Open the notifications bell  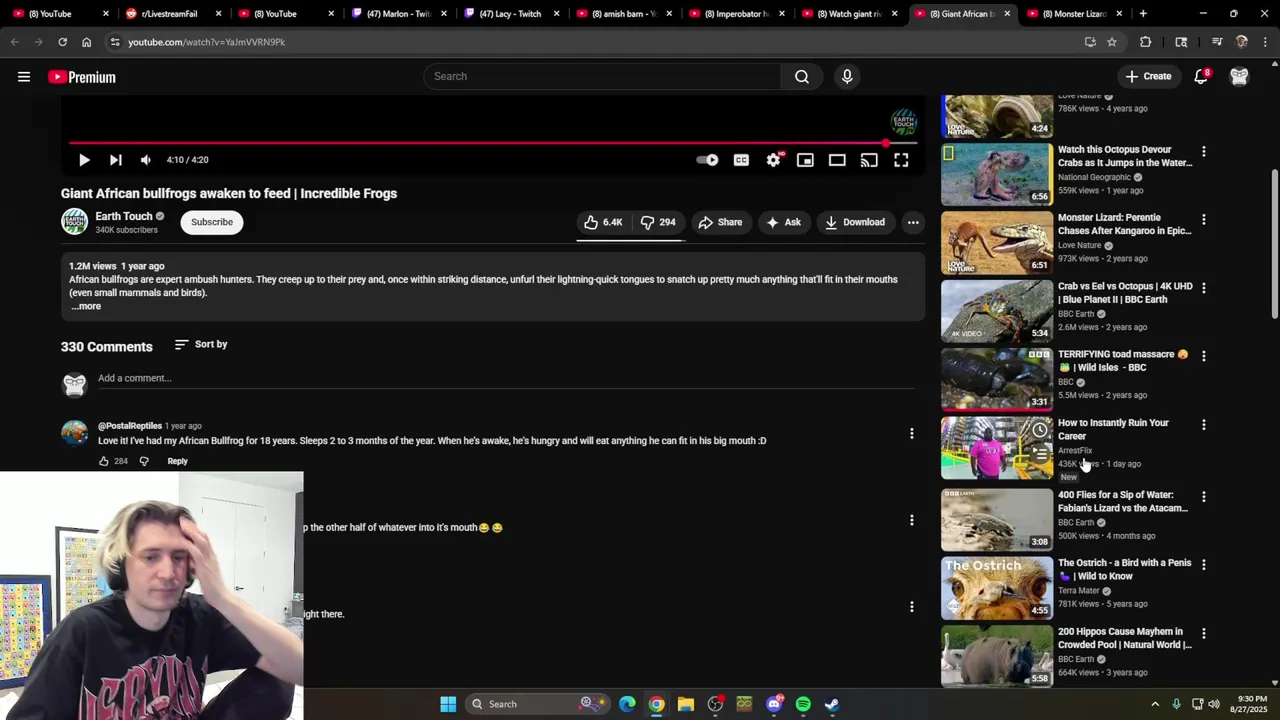click(x=1201, y=76)
